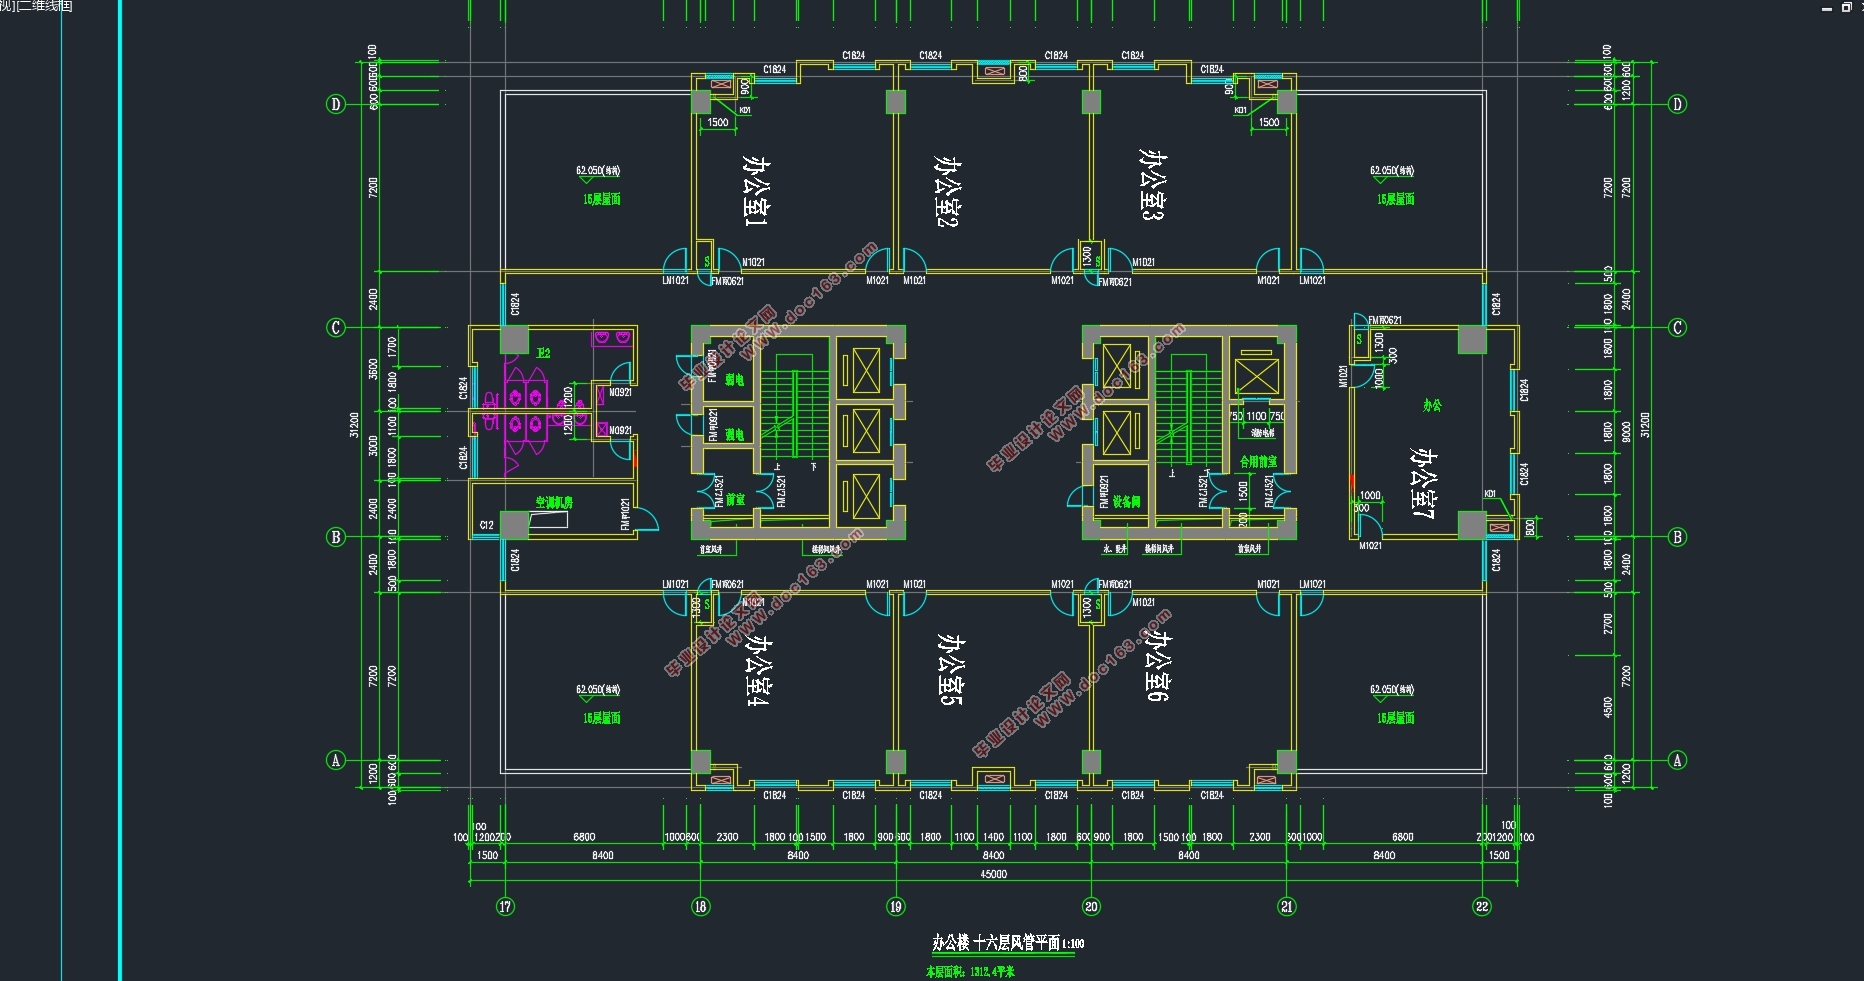
Task: Click the 二维线框 visual style label
Action: click(46, 6)
